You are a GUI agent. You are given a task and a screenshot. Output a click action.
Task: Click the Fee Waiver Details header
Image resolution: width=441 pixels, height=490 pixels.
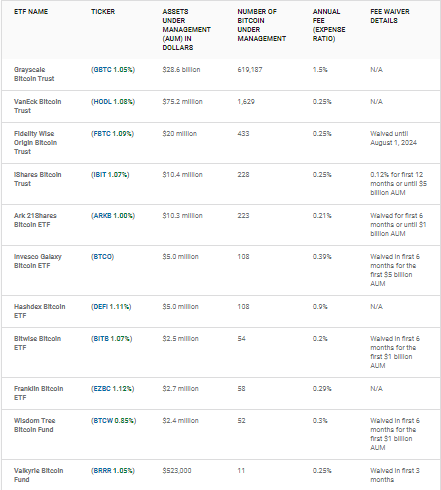(x=390, y=16)
